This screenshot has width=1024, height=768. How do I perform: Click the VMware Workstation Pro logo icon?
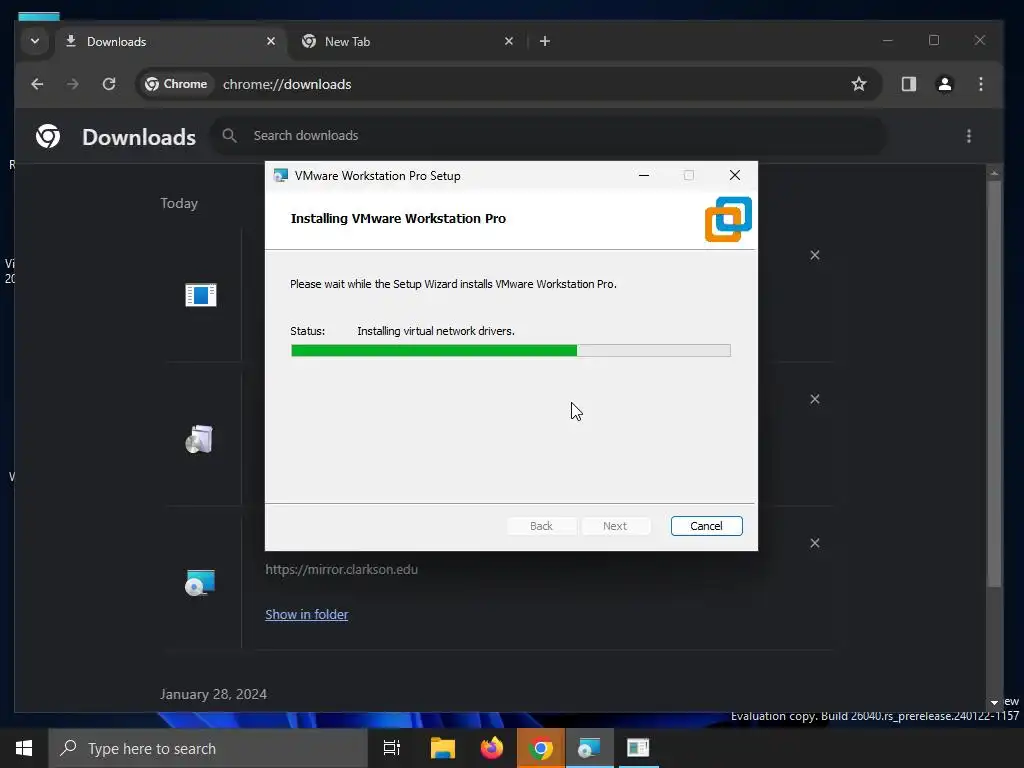click(728, 219)
